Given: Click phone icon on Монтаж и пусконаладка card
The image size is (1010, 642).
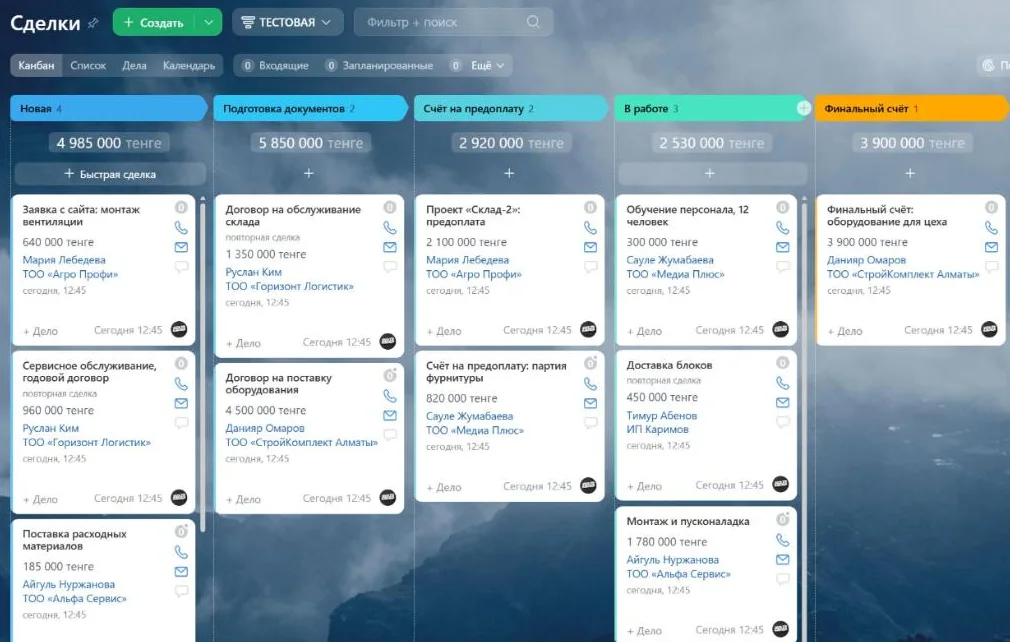Looking at the screenshot, I should (x=783, y=540).
